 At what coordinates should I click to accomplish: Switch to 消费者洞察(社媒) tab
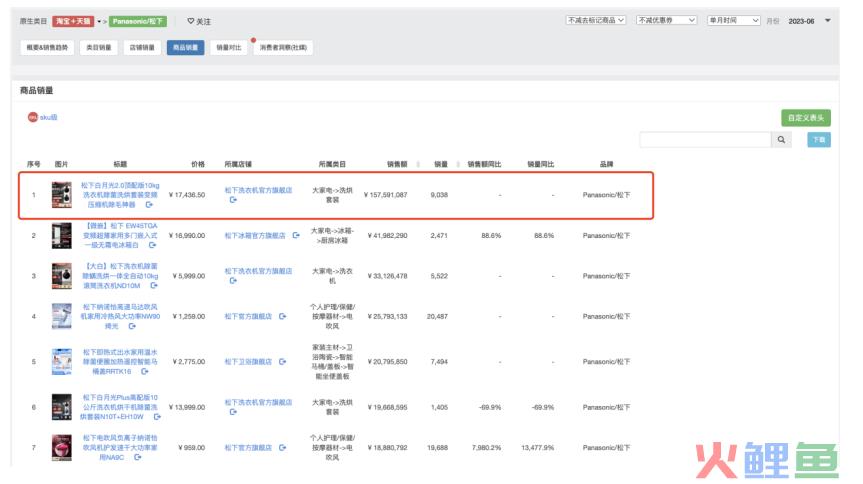[283, 48]
